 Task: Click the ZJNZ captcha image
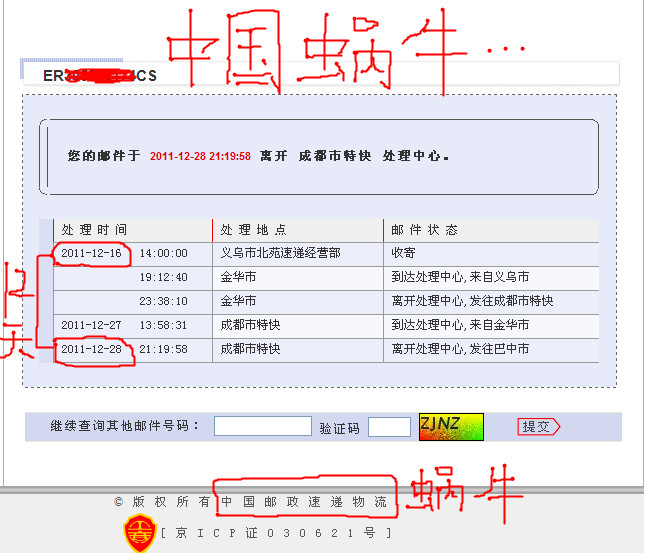(x=451, y=425)
